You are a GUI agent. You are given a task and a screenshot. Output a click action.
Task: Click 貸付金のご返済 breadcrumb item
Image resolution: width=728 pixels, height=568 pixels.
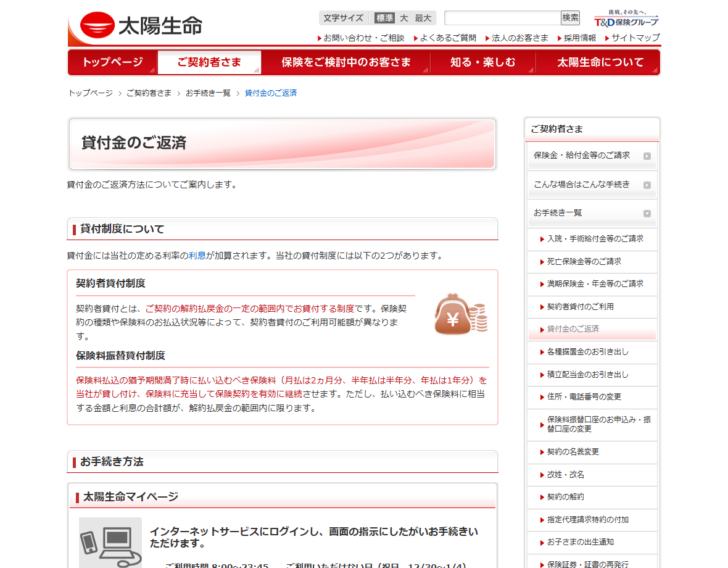[x=271, y=93]
